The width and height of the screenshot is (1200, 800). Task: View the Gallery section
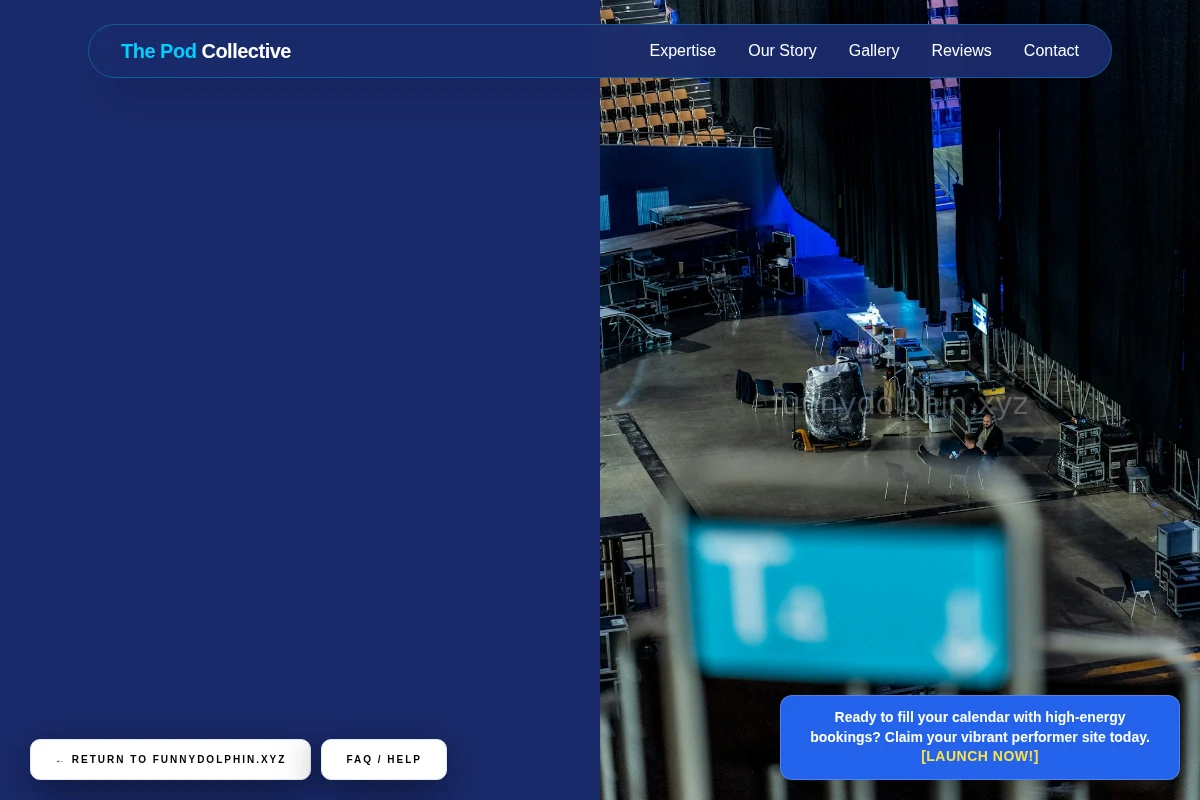(x=873, y=51)
